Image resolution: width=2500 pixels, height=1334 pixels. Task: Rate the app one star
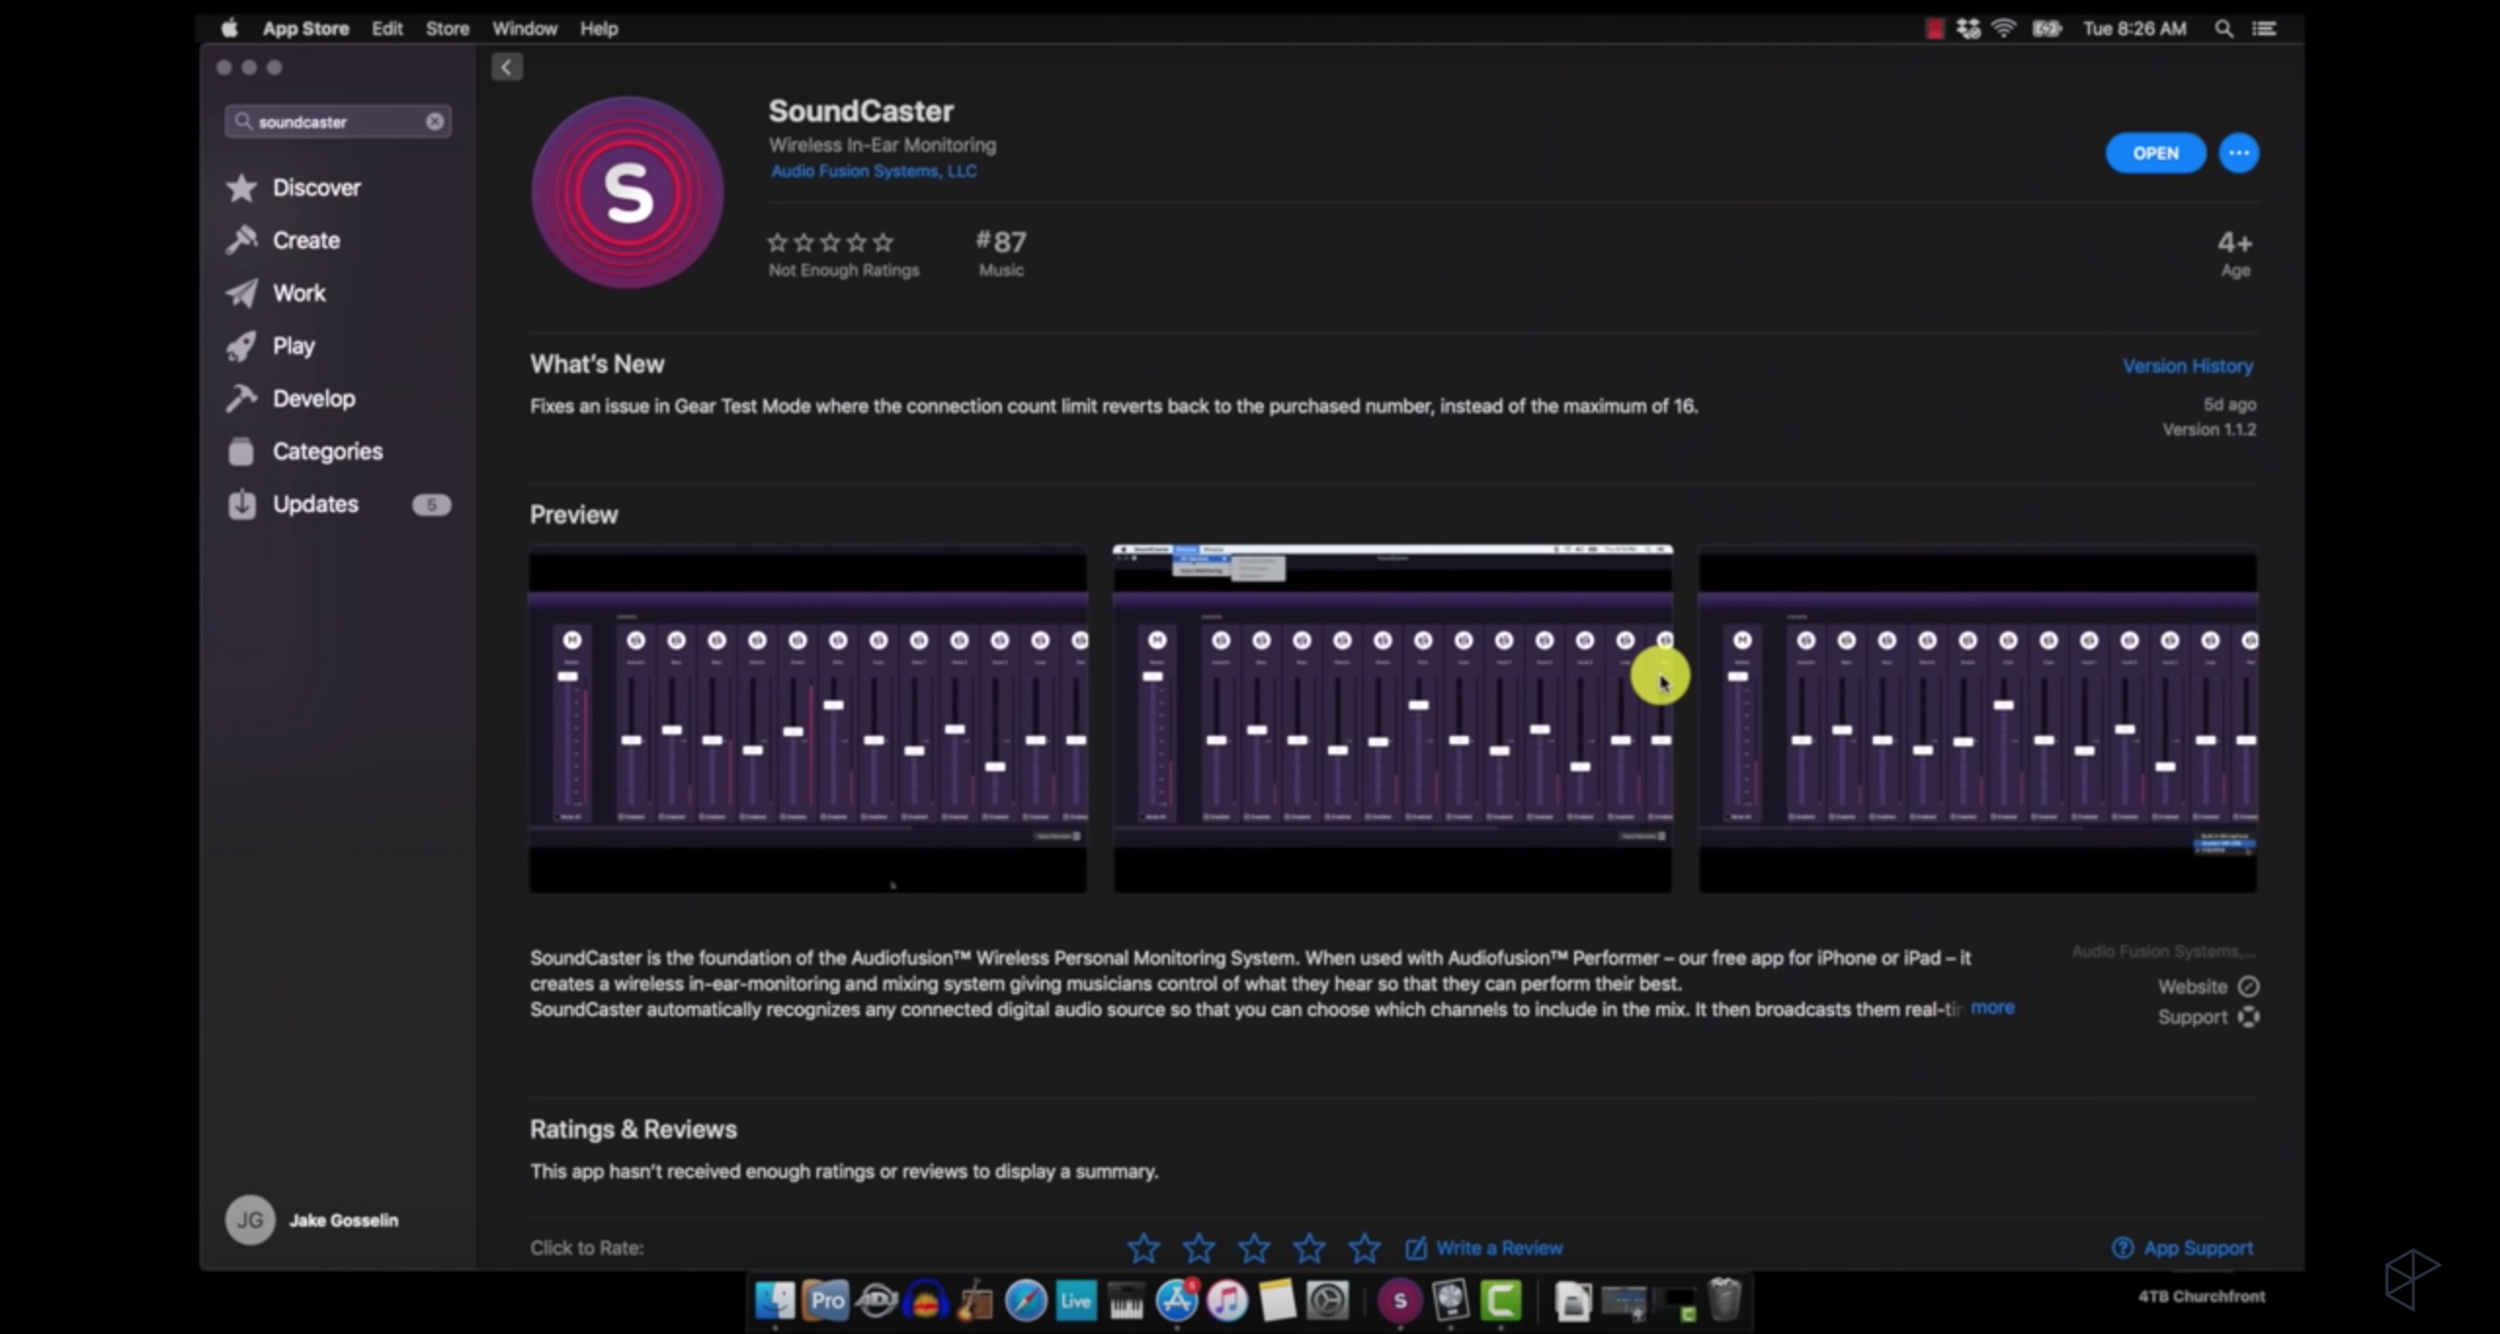click(1143, 1248)
